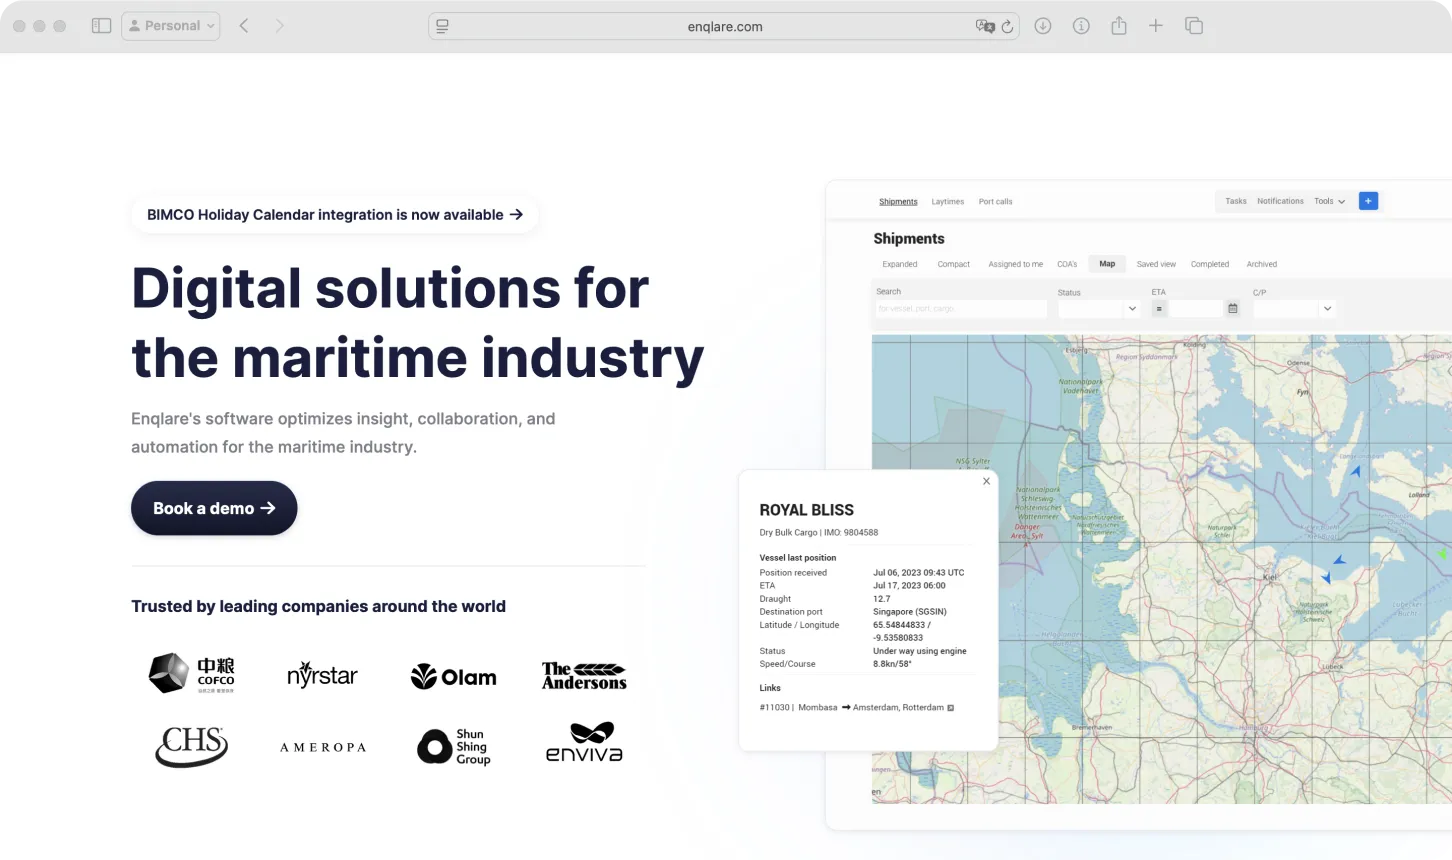1452x860 pixels.
Task: Click the Tasks button
Action: point(1236,201)
